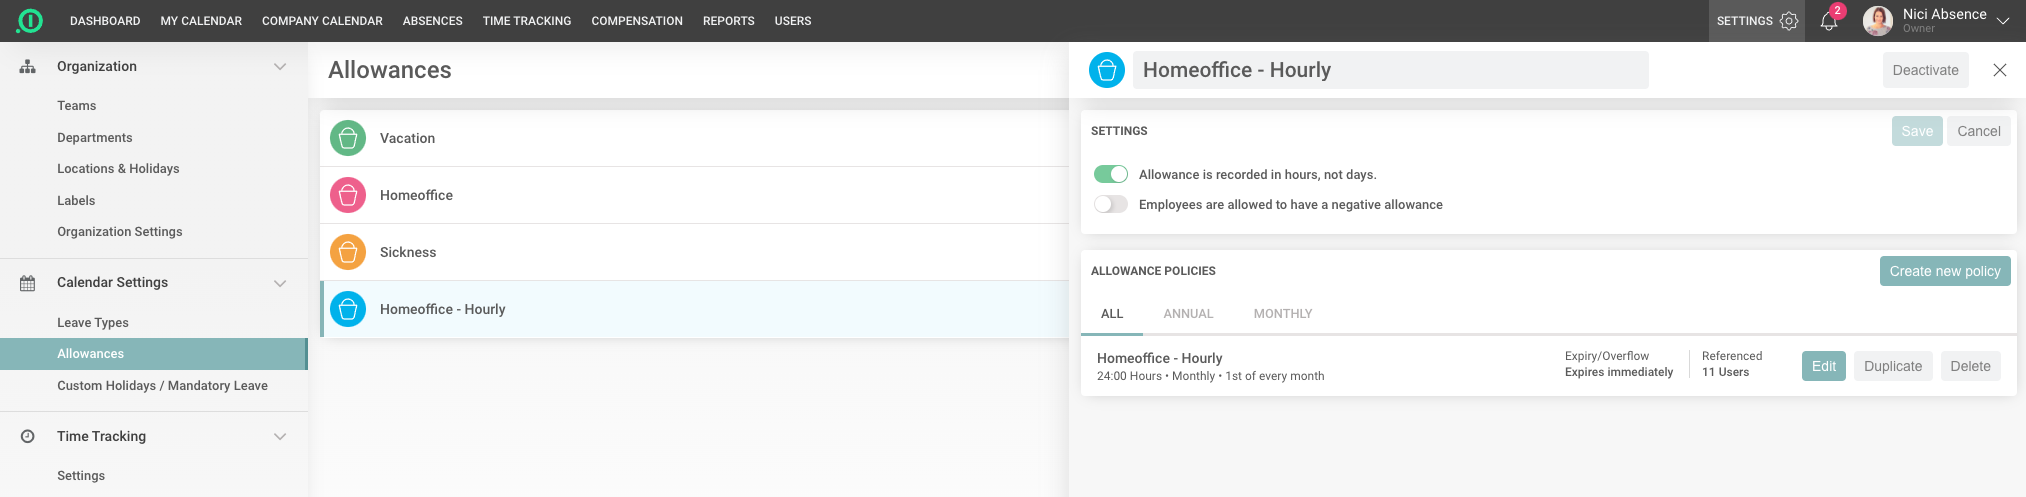
Task: Open the notifications bell
Action: point(1829,21)
